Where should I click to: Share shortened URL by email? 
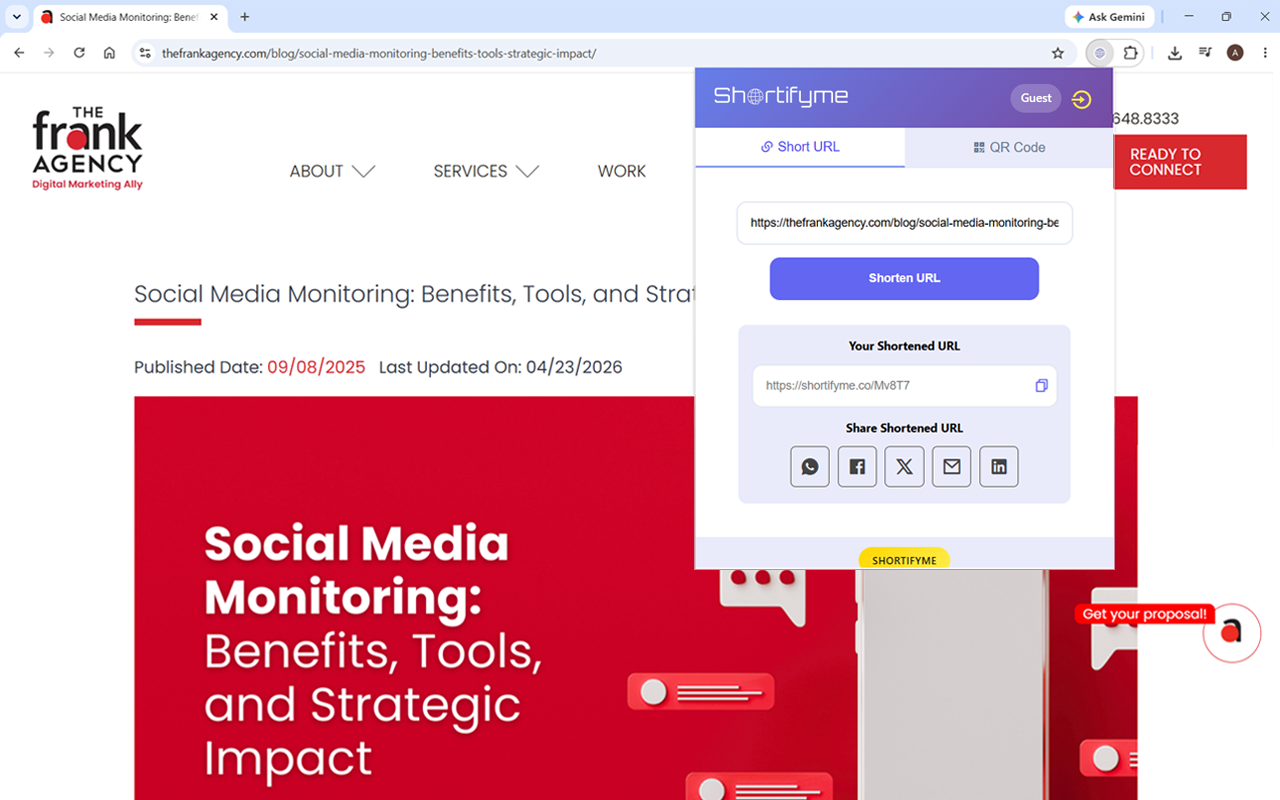[951, 467]
